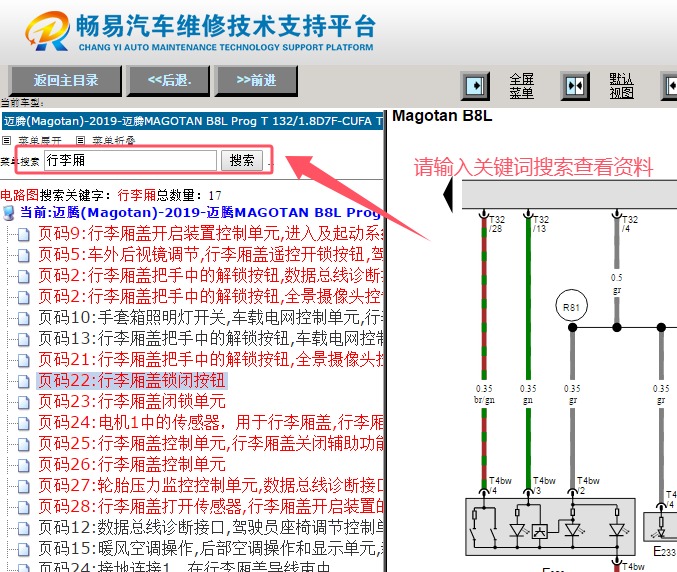Click page icon beside 页码22 entry

(23, 381)
